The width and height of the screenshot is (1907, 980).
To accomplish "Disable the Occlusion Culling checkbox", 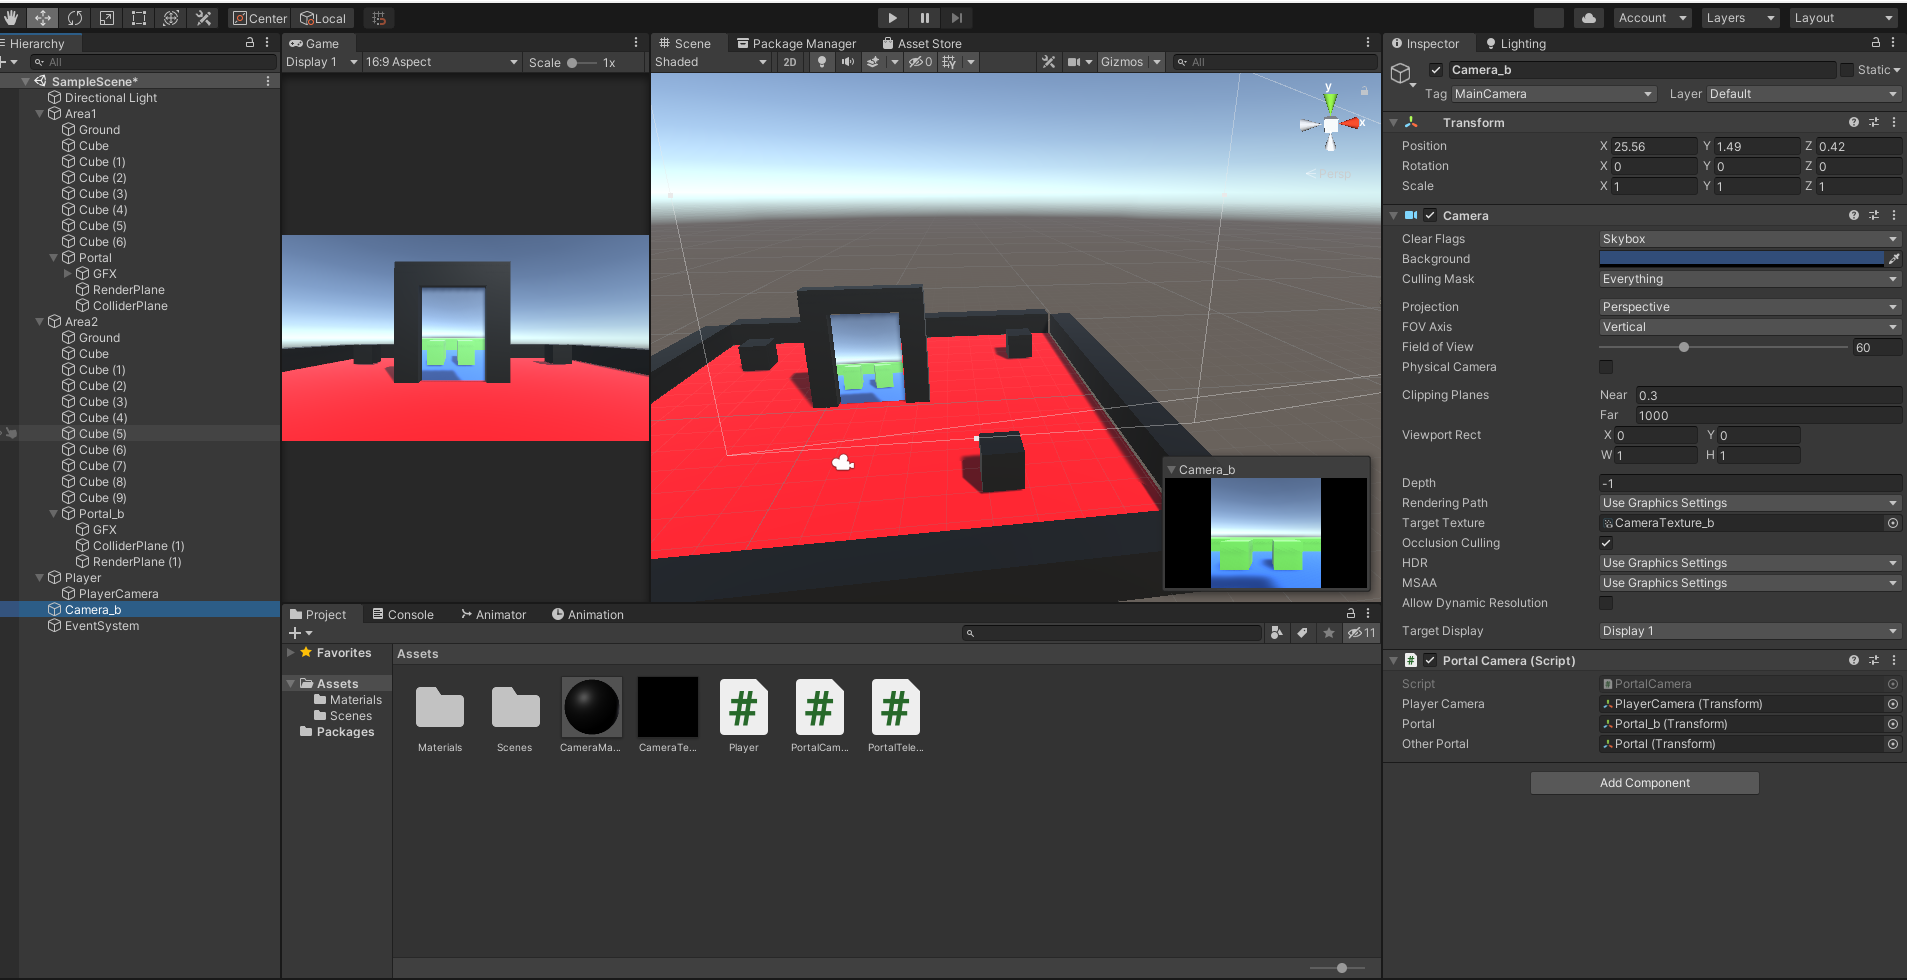I will click(x=1605, y=542).
